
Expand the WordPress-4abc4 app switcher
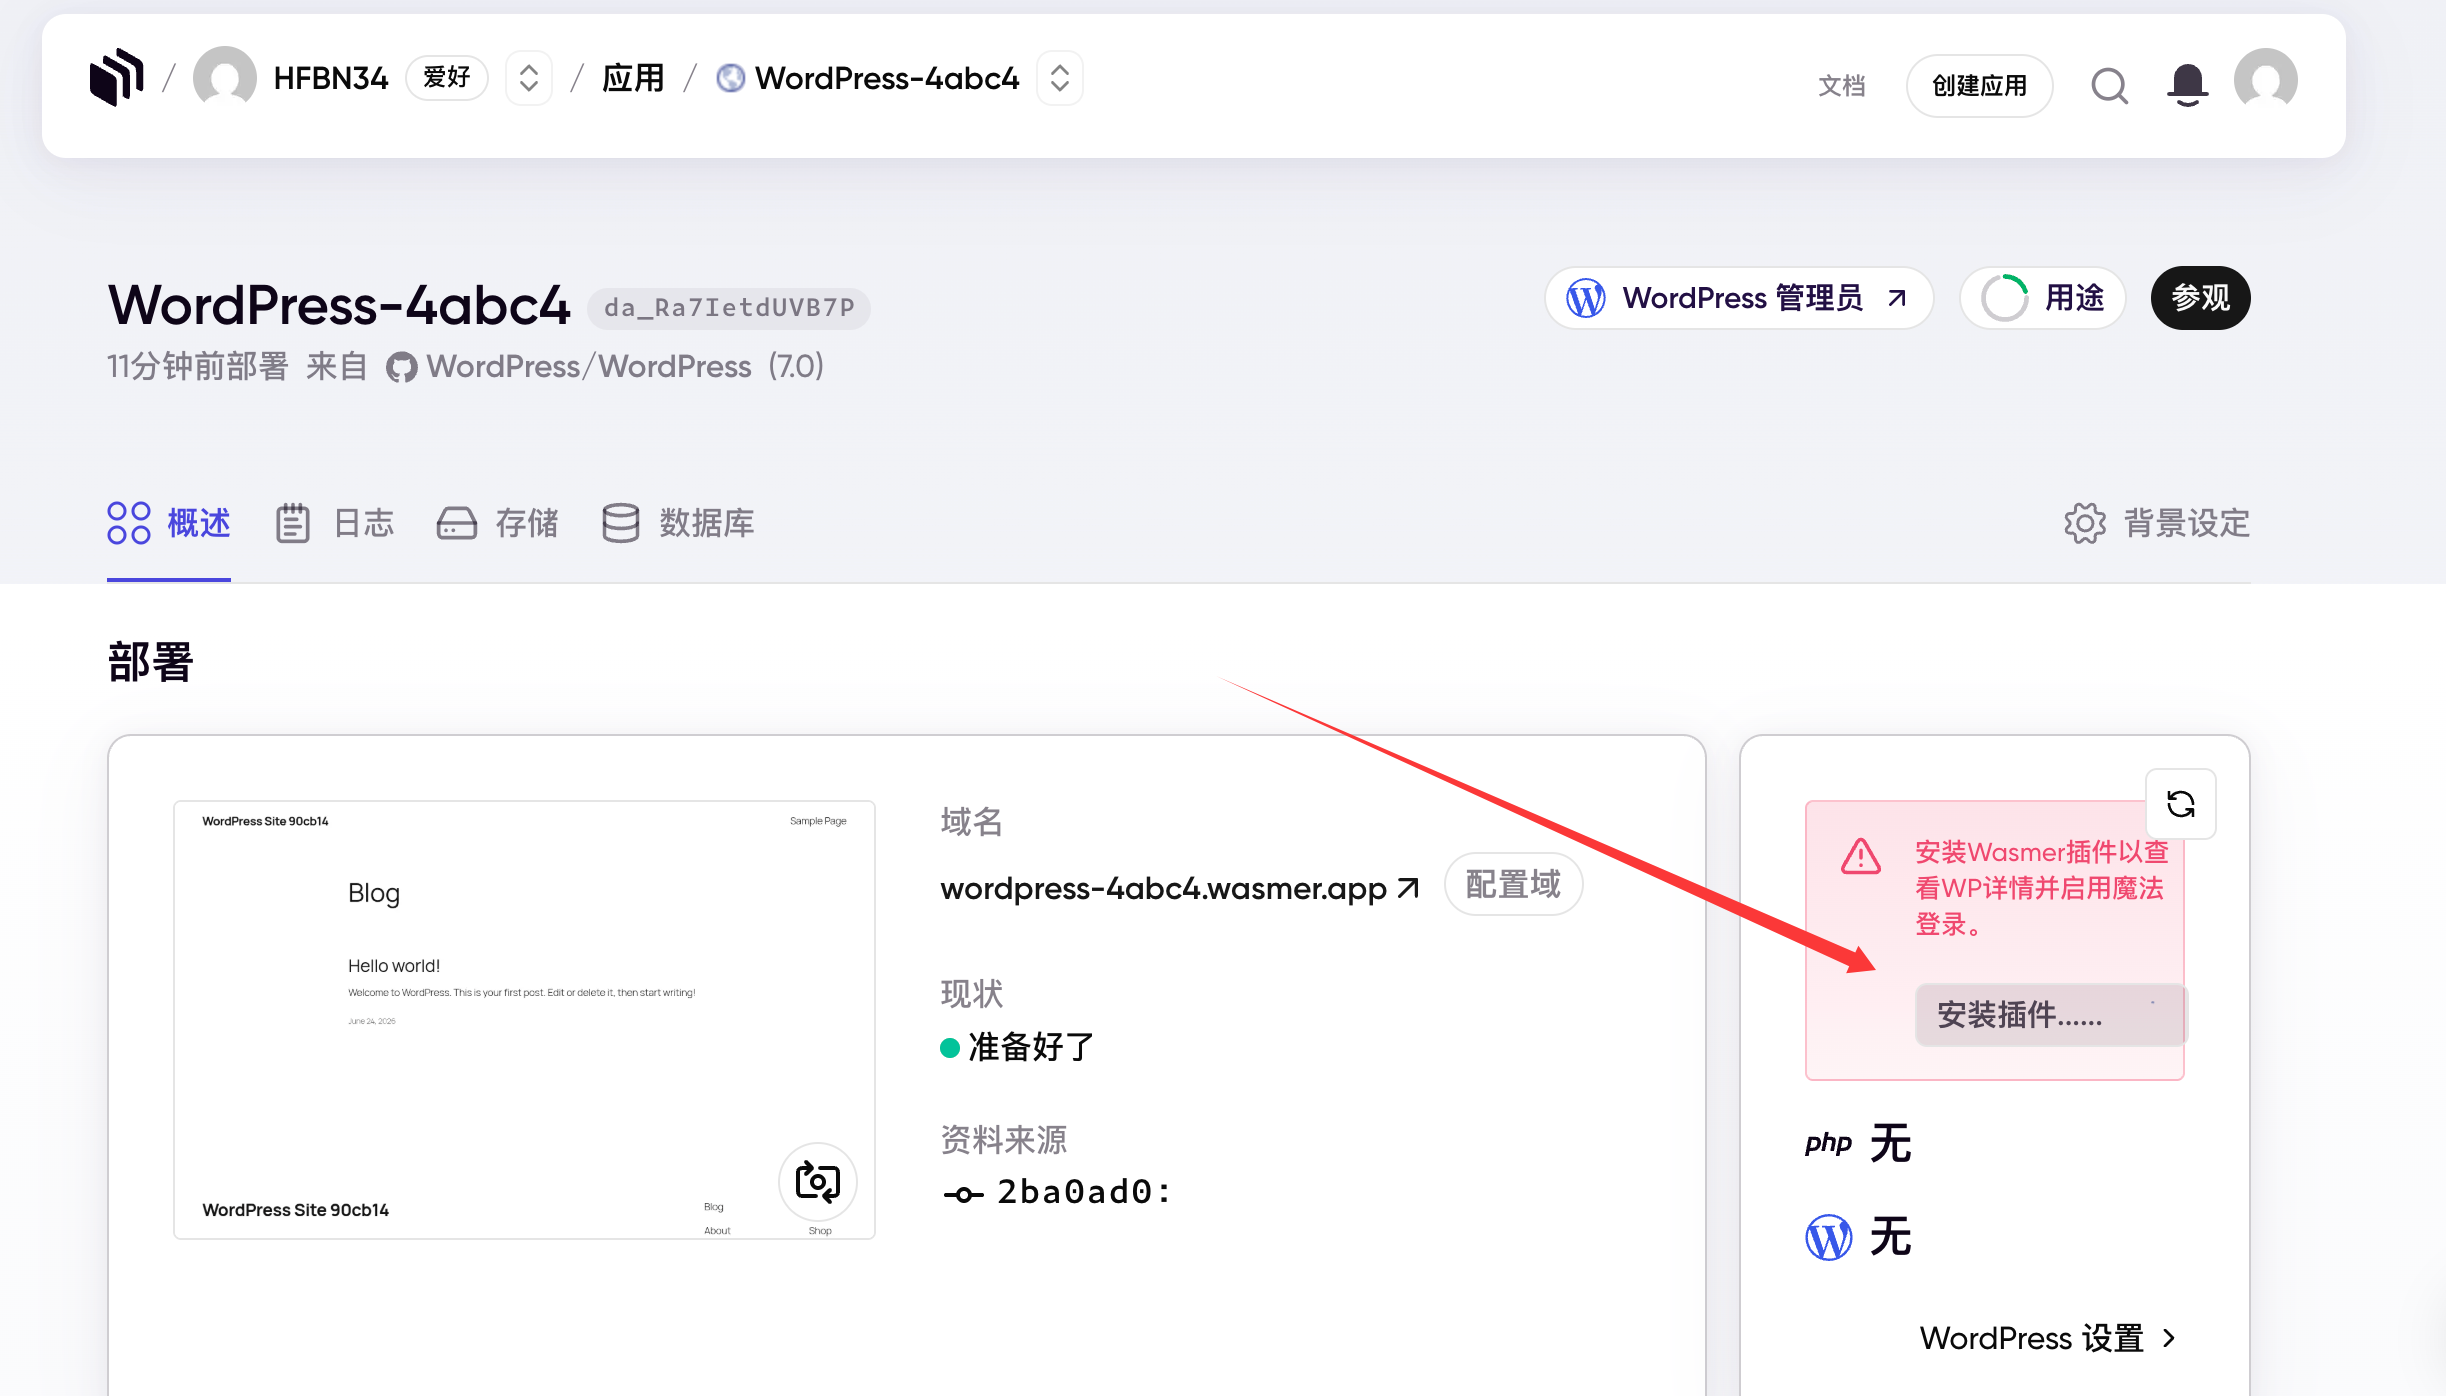coord(1060,78)
